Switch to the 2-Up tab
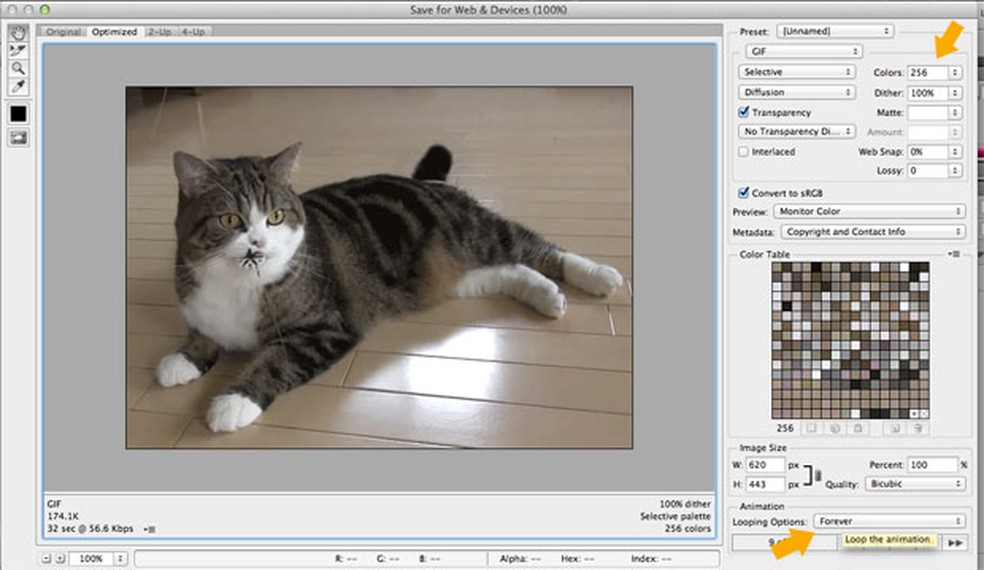 160,32
